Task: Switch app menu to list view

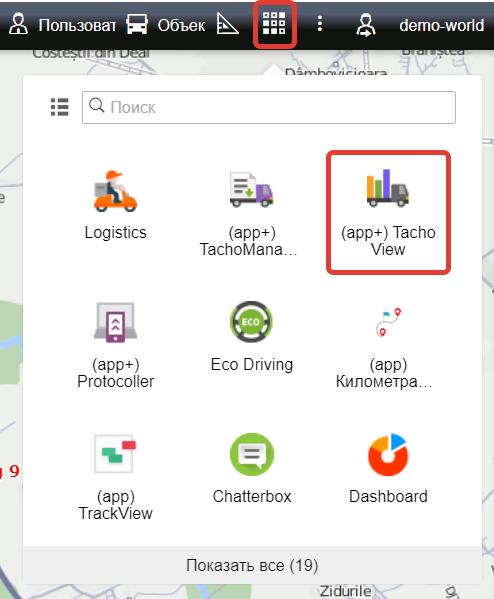Action: click(60, 107)
